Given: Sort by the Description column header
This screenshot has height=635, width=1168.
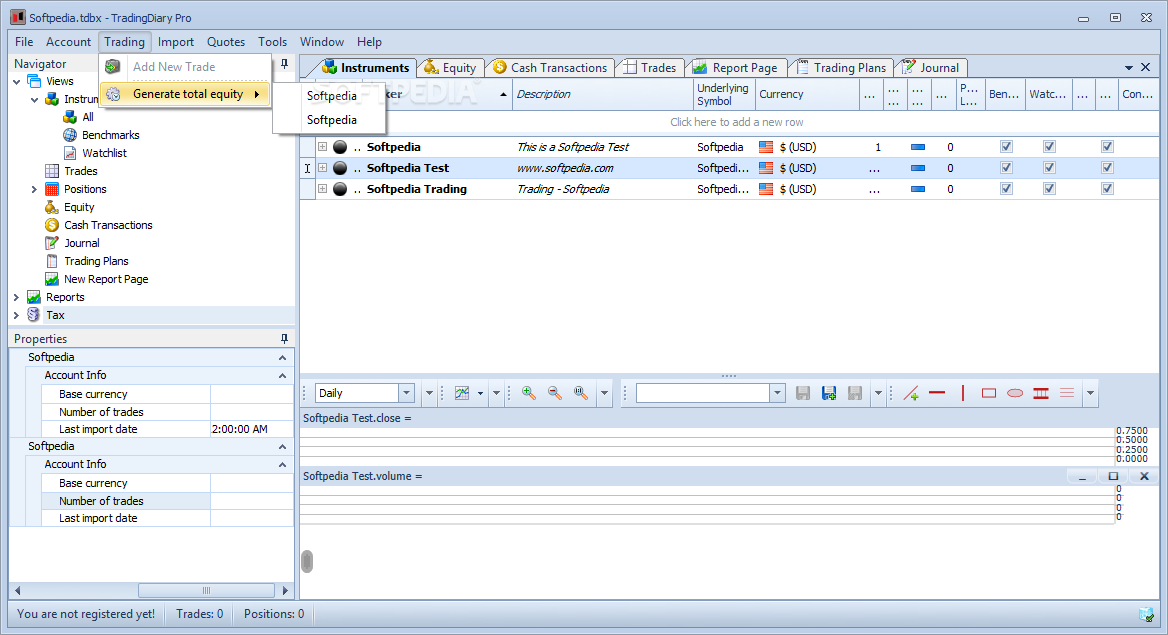Looking at the screenshot, I should [x=602, y=94].
